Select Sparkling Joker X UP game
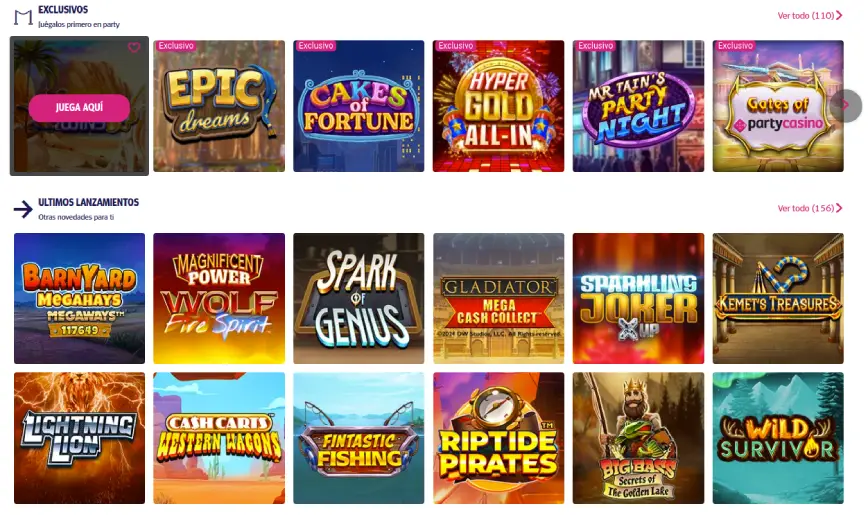The width and height of the screenshot is (868, 515). pyautogui.click(x=638, y=298)
